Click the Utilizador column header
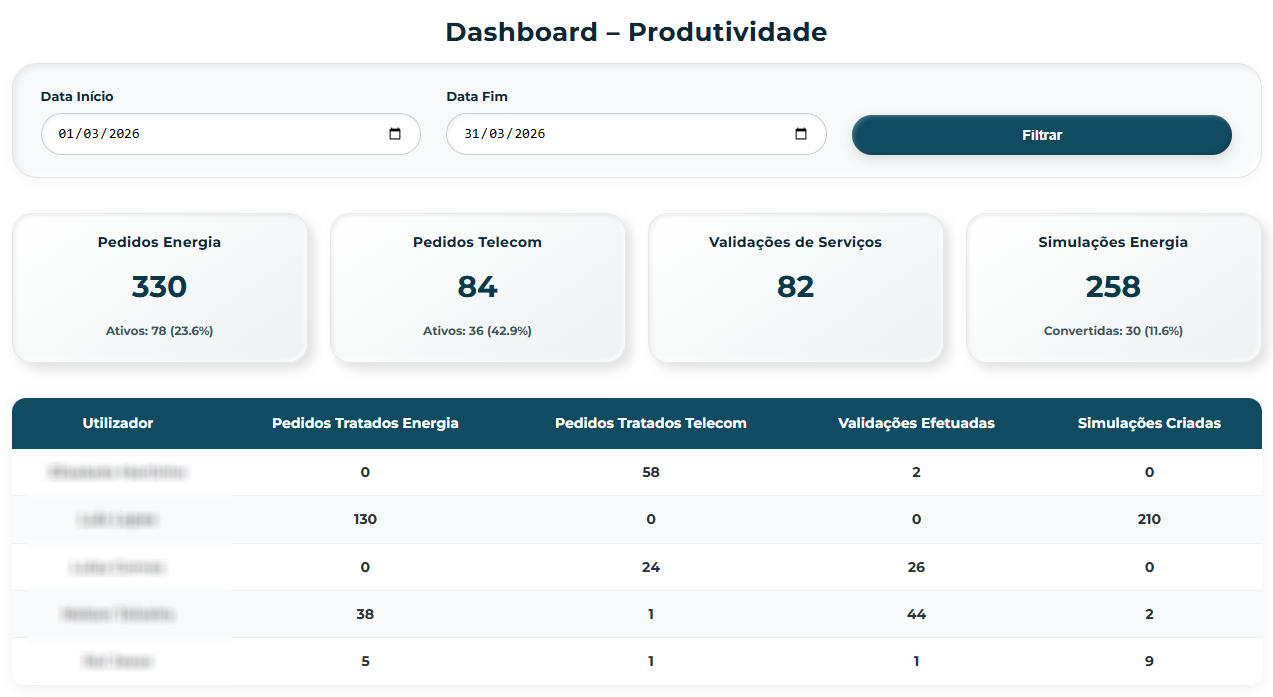This screenshot has width=1273, height=697. tap(118, 423)
